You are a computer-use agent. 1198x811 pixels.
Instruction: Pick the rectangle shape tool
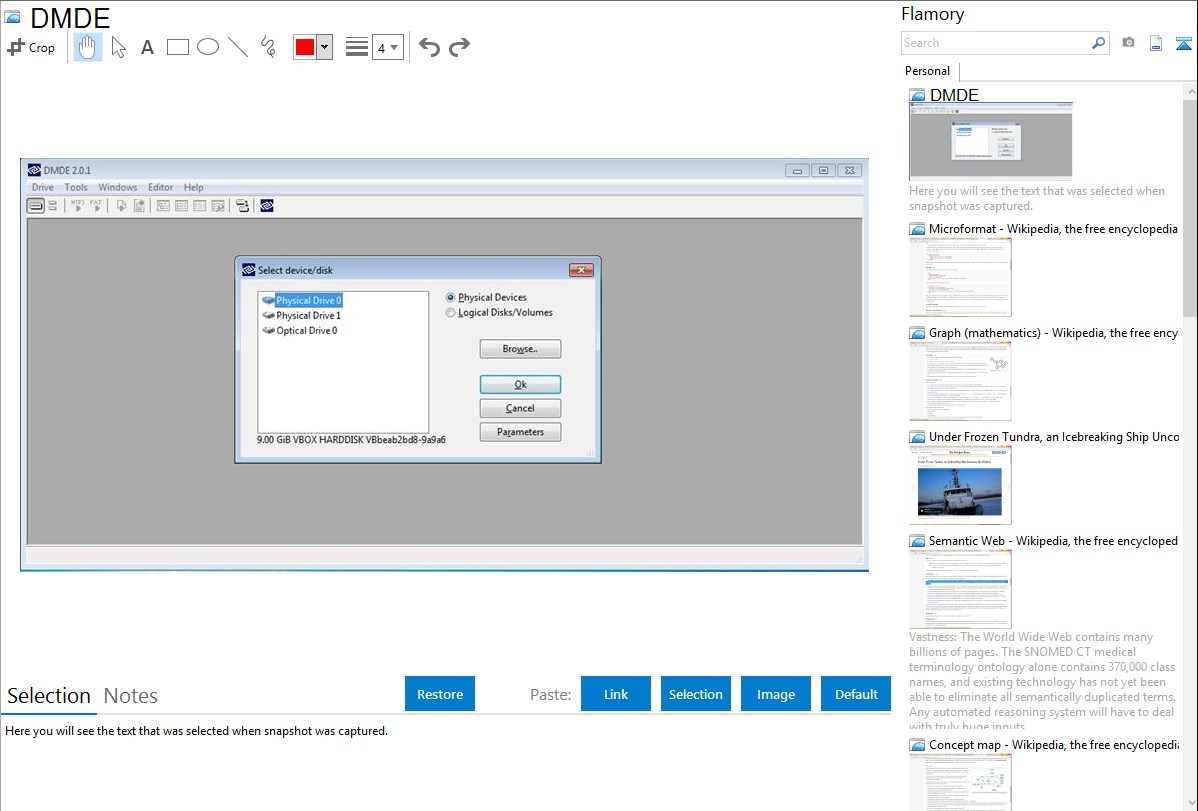(177, 47)
